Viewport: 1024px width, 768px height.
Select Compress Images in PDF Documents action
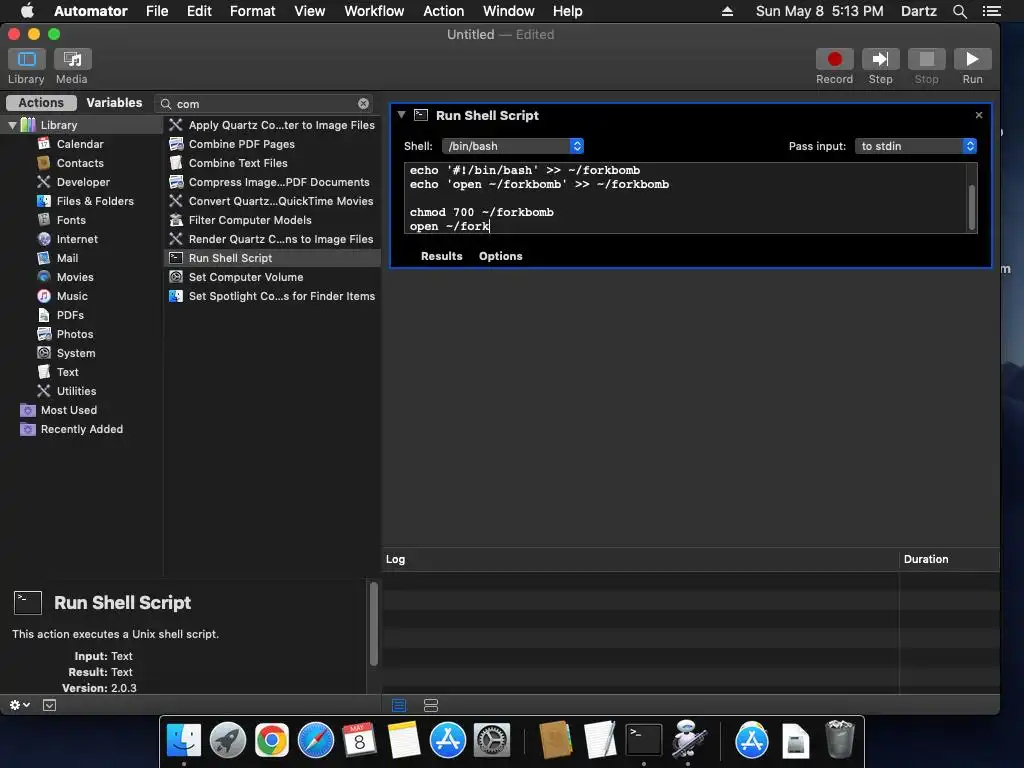272,182
